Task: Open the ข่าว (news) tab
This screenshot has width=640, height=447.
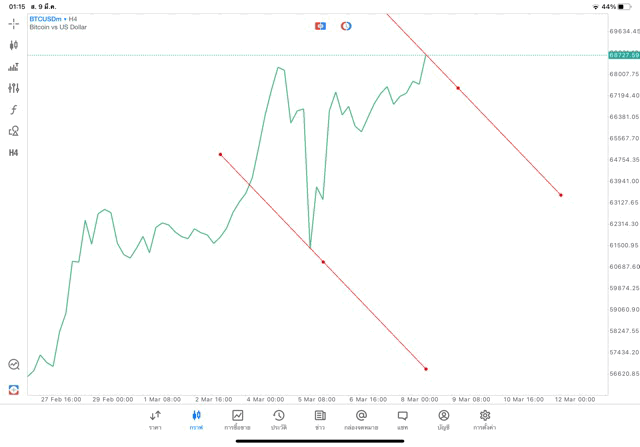Action: point(320,420)
